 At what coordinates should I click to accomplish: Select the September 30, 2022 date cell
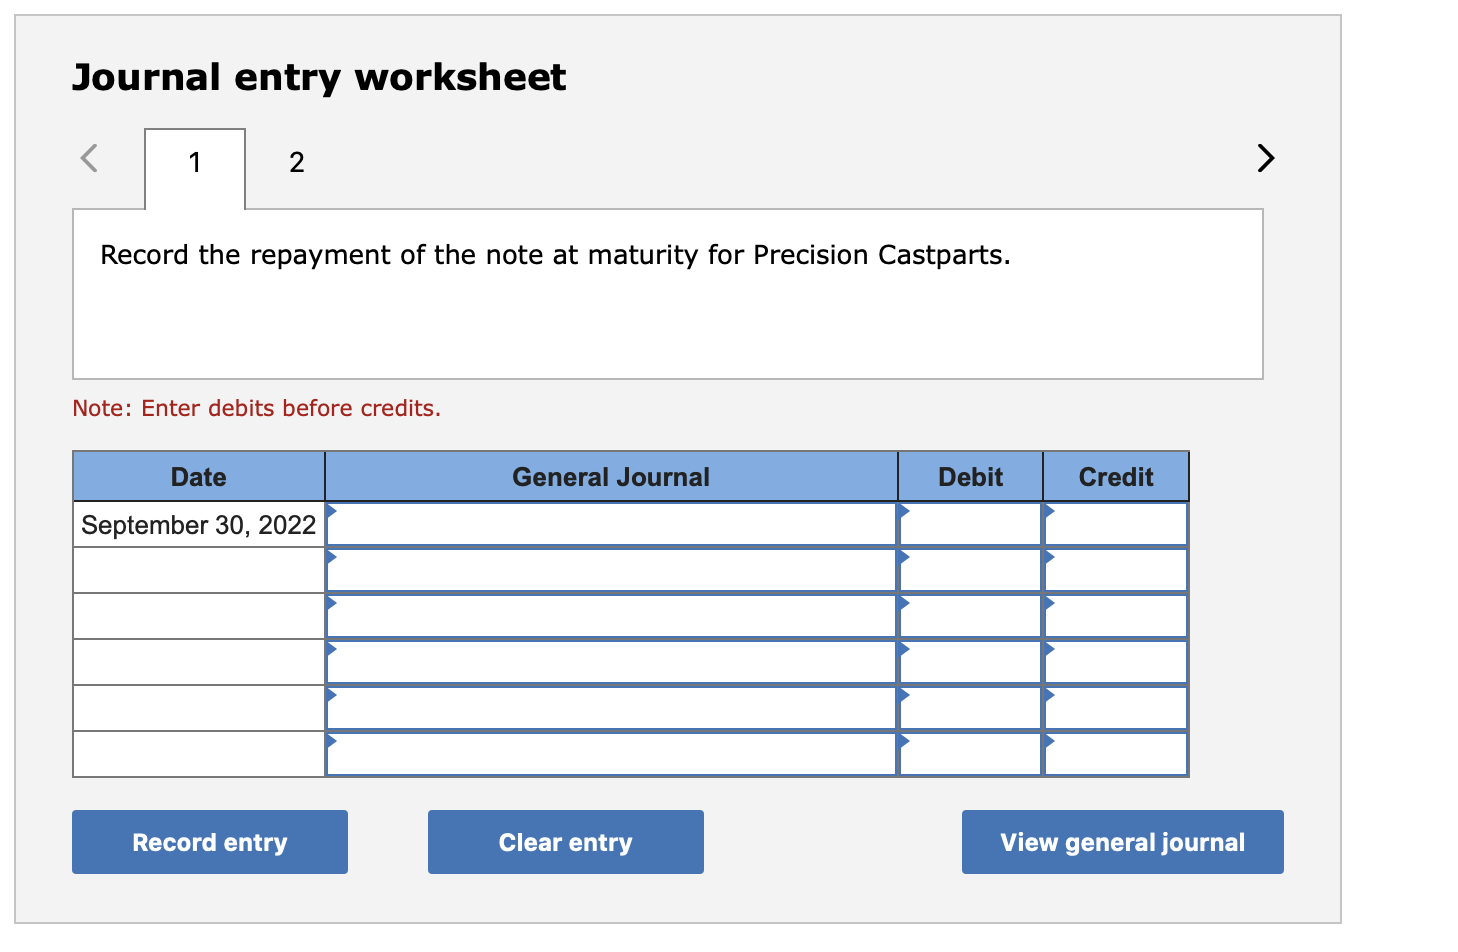[x=197, y=524]
